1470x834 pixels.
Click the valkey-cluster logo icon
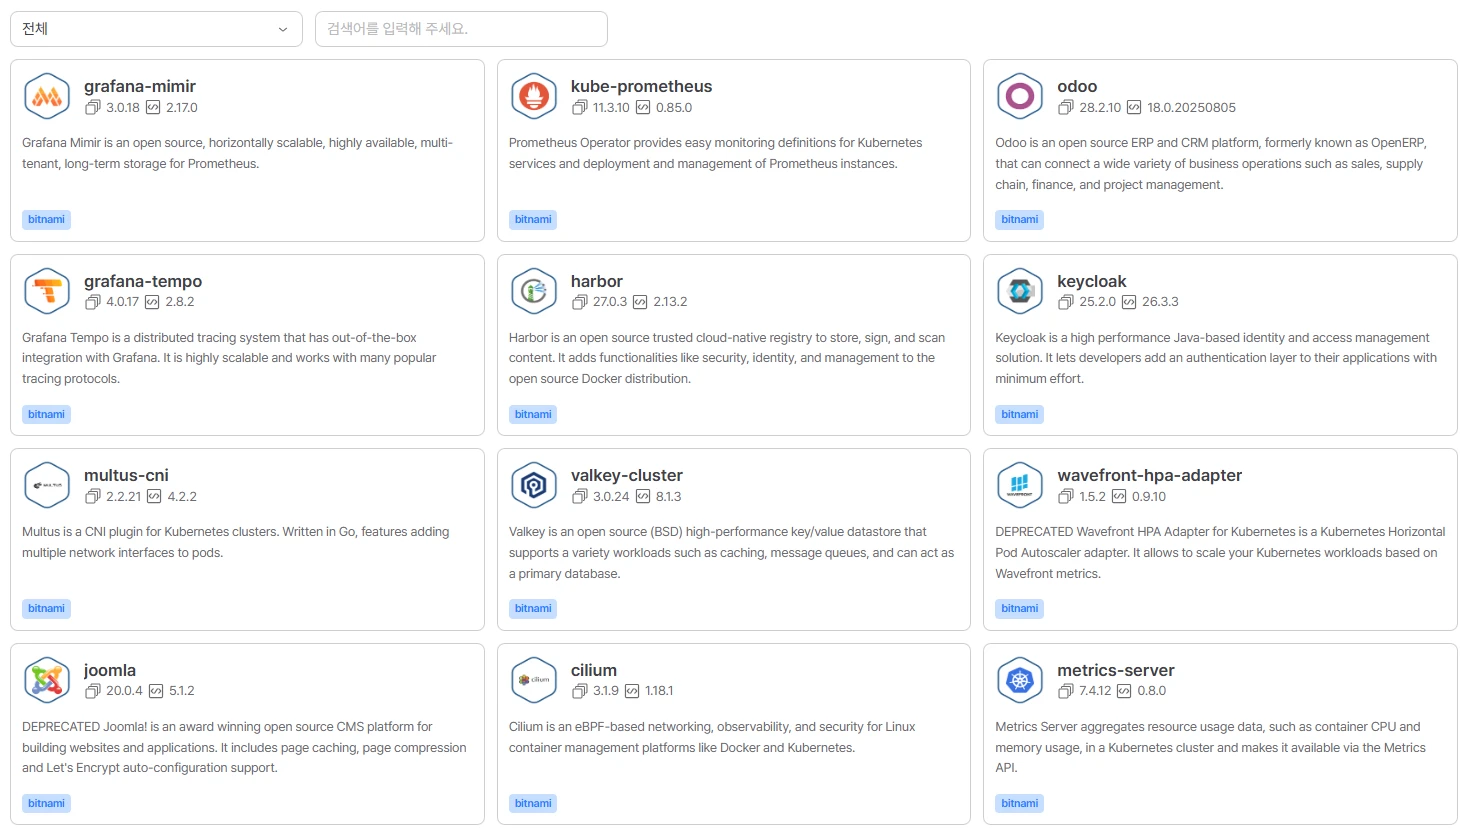coord(534,486)
